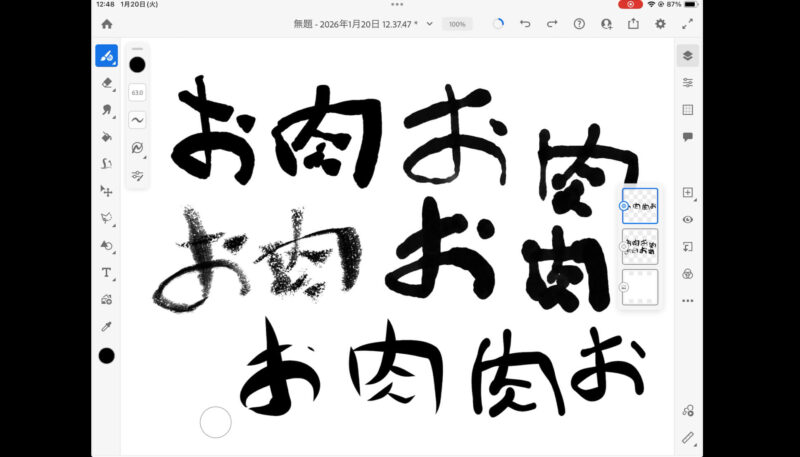Select the Move and Transform tool
Viewport: 800px width, 457px height.
coord(107,191)
